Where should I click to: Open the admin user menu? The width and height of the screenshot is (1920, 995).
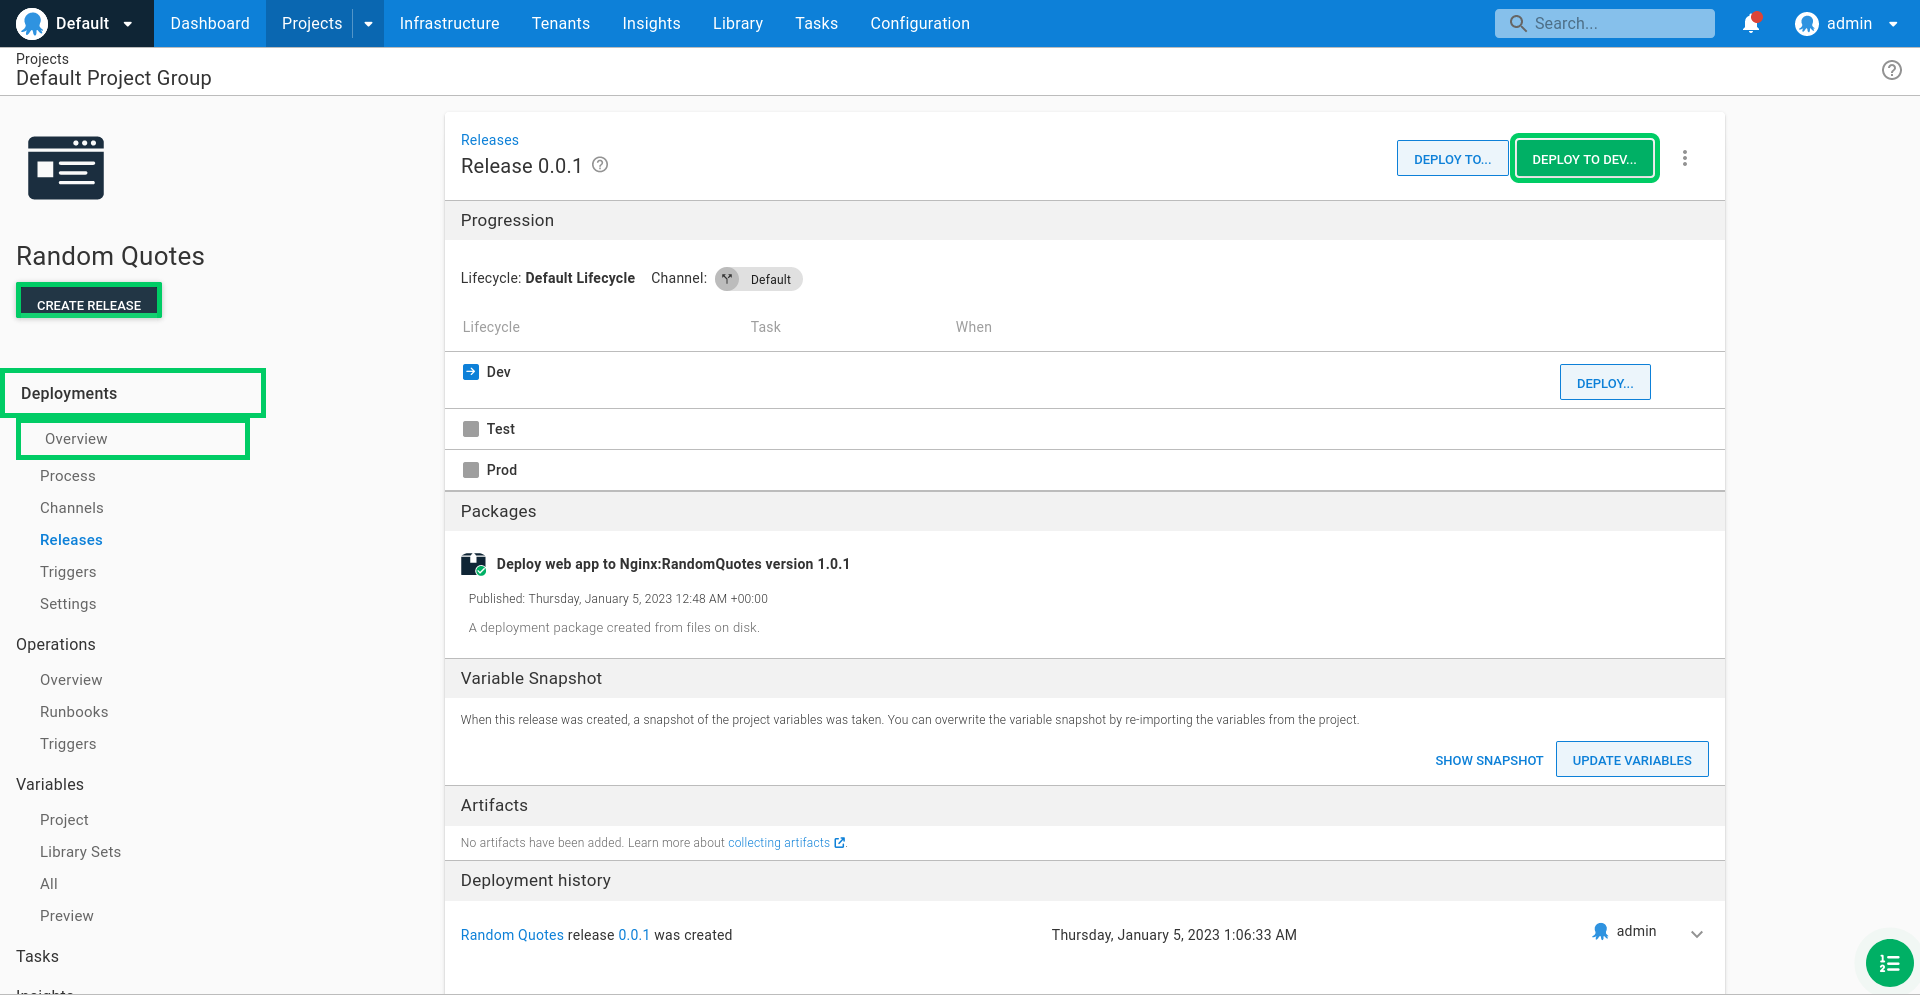(1847, 23)
